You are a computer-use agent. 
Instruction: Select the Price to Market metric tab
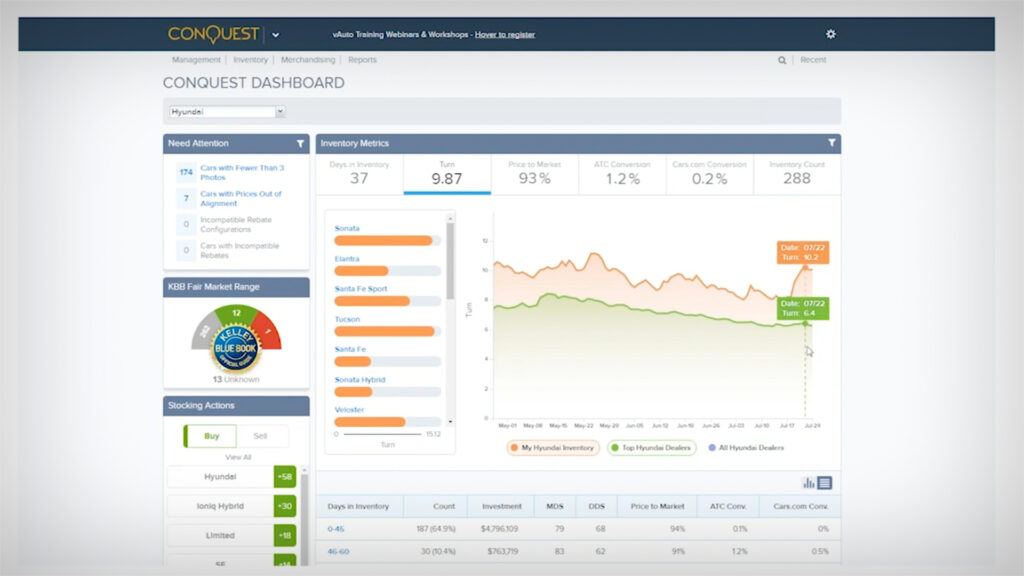534,174
